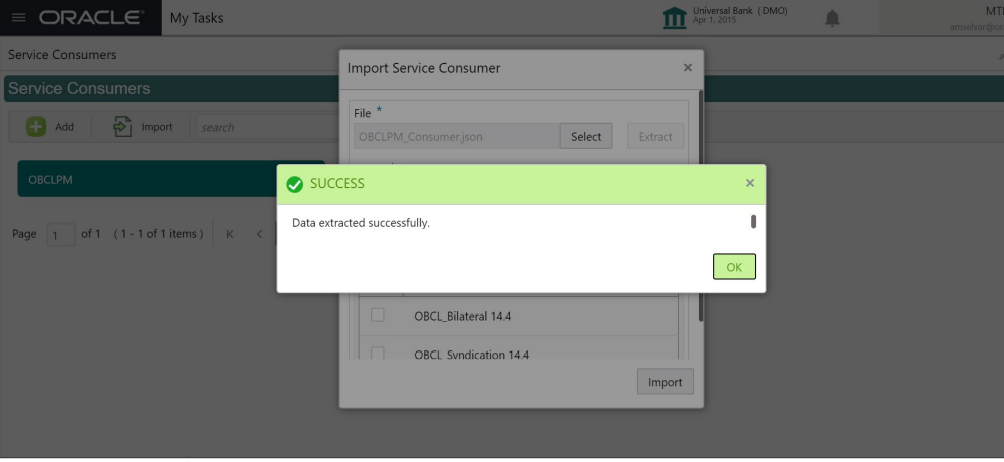Click the dialog vertical scrollbar
Image resolution: width=1004 pixels, height=462 pixels.
[x=700, y=205]
